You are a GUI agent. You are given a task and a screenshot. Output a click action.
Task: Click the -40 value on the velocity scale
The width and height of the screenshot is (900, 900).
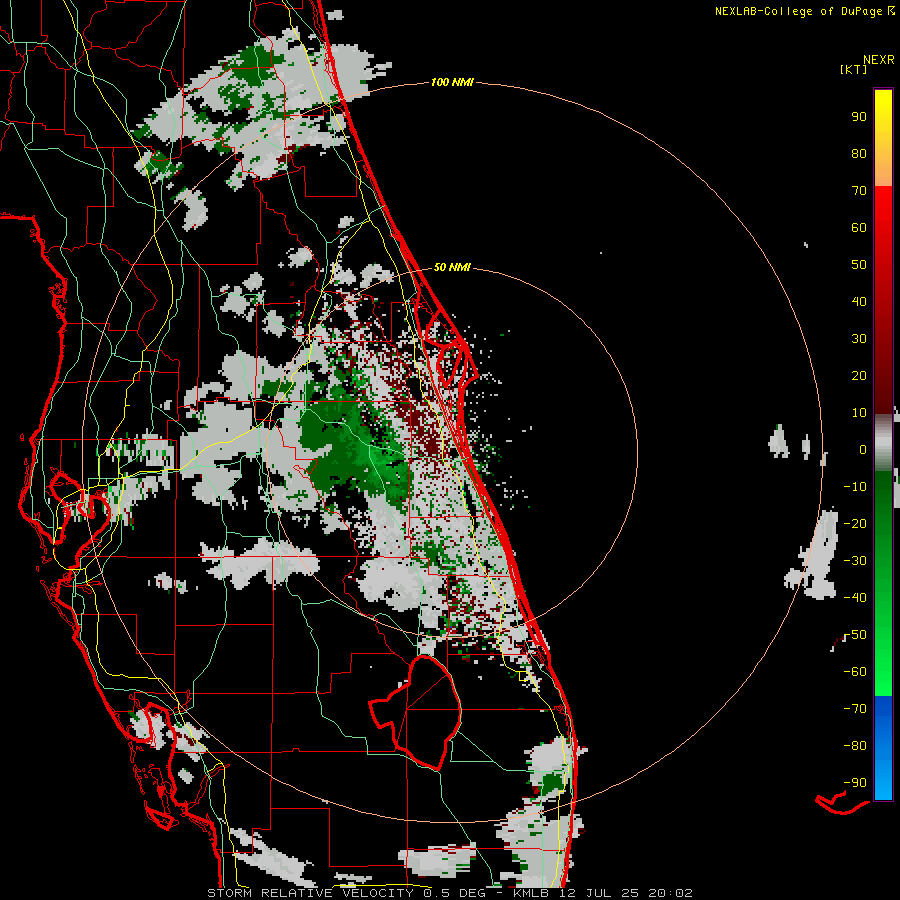(855, 598)
